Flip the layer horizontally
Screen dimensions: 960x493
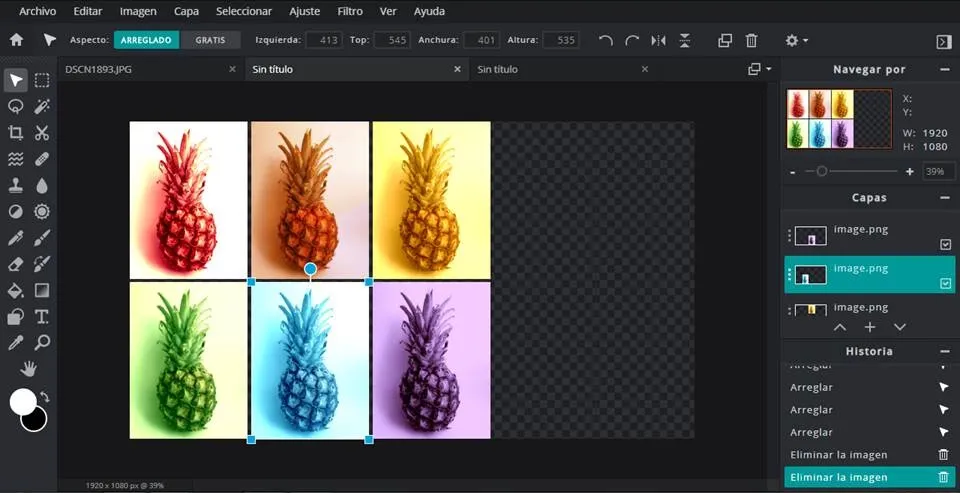tap(658, 41)
